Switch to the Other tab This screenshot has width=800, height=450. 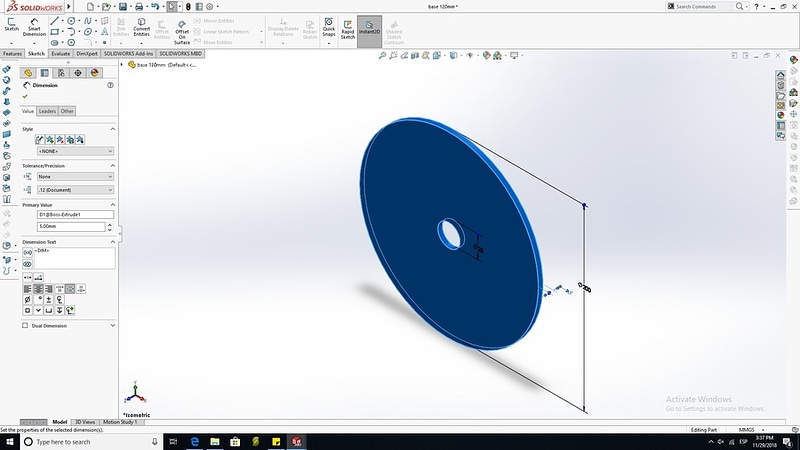point(67,111)
